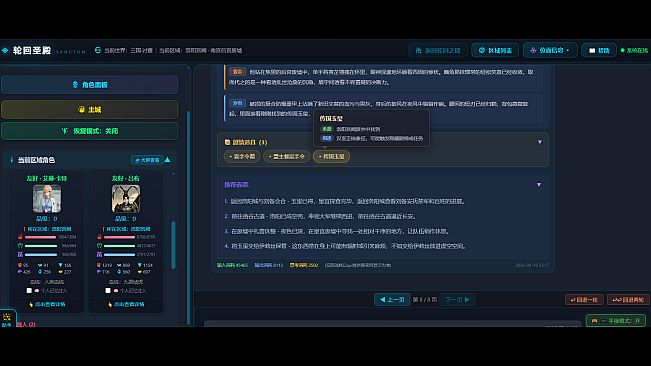Select the first story item chip

pos(242,156)
